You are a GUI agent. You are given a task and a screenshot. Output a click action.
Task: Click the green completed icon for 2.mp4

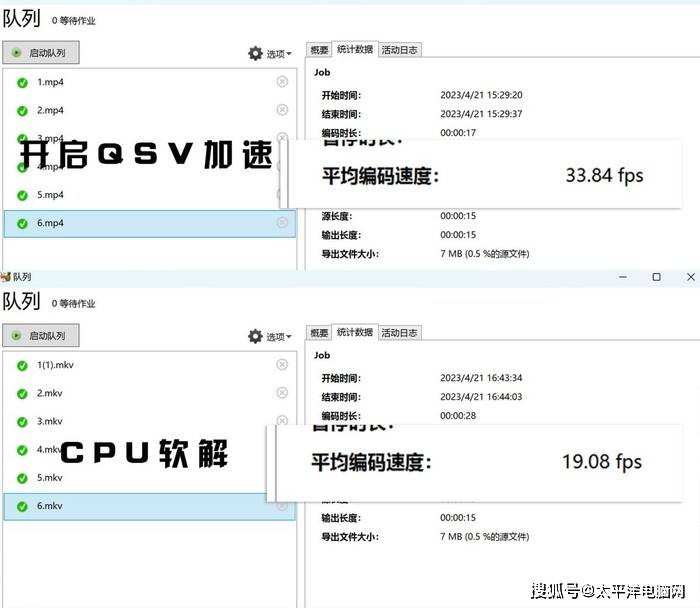(x=22, y=111)
